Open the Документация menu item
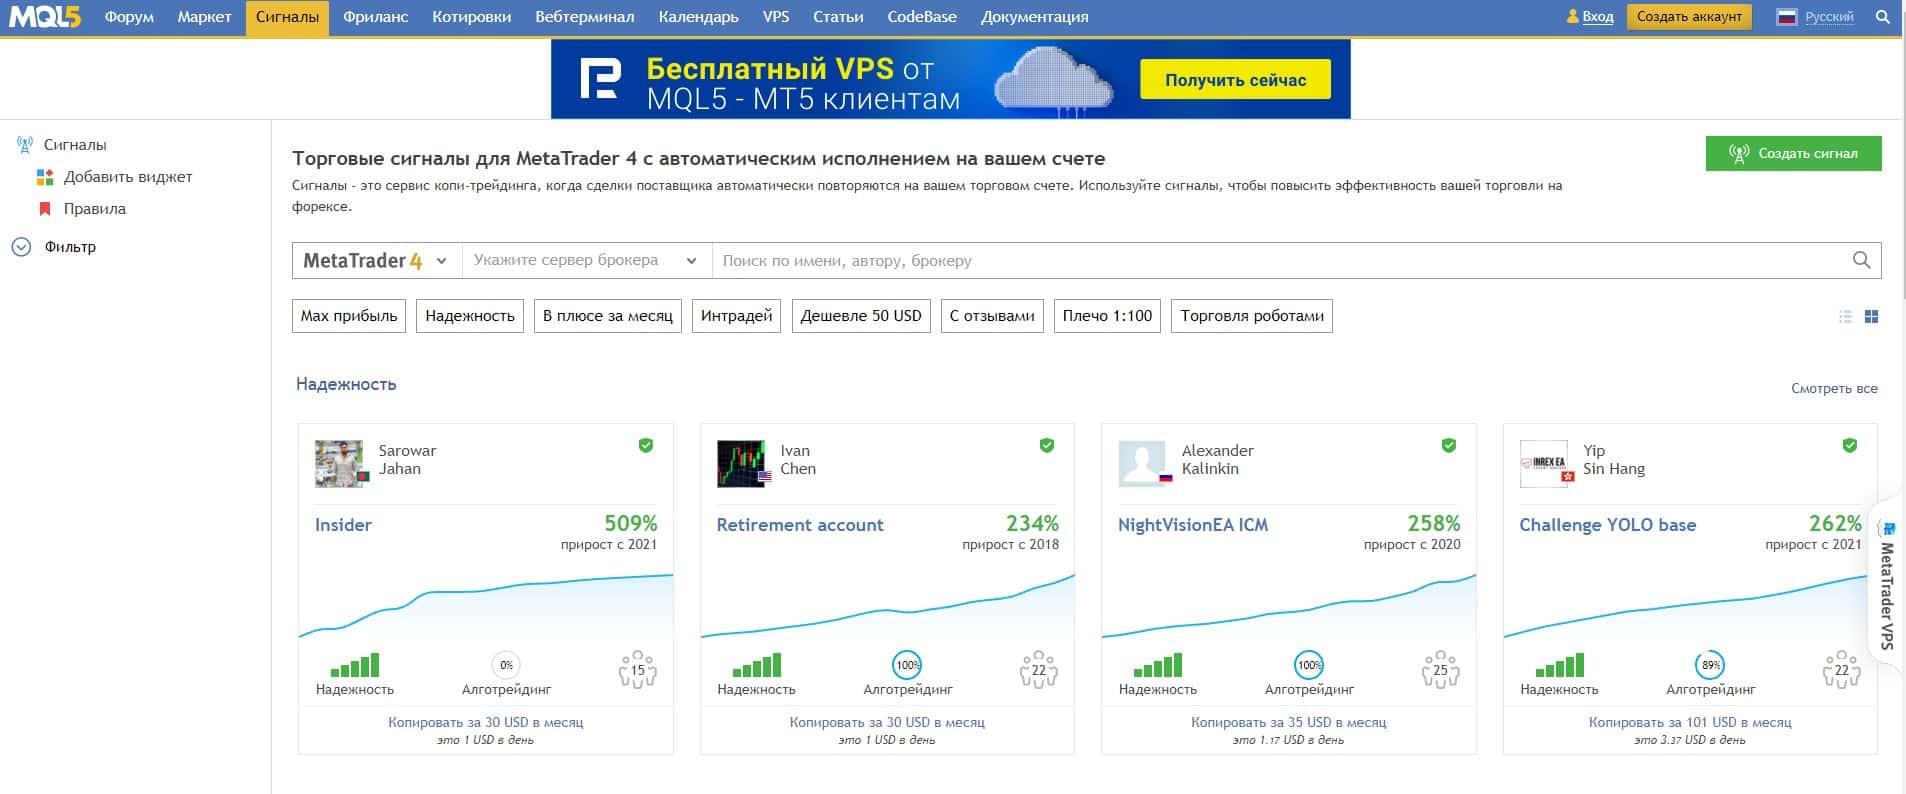The image size is (1906, 794). tap(1035, 17)
